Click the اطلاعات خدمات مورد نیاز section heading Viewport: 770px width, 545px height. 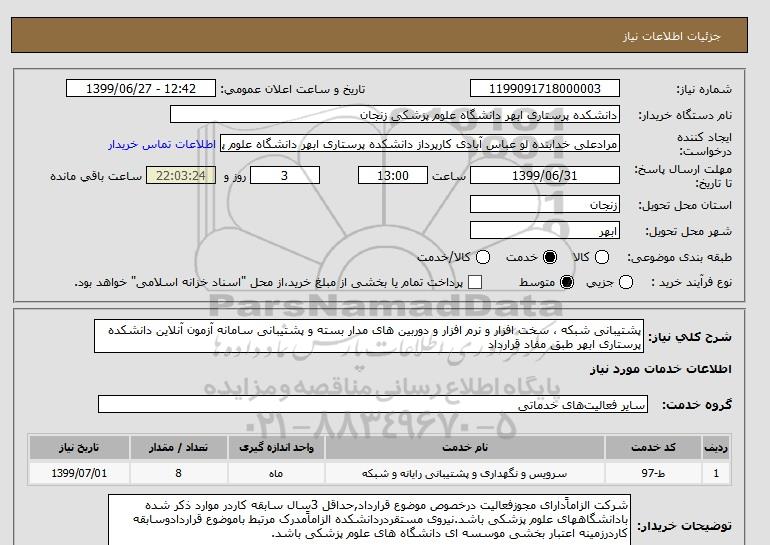[x=660, y=369]
